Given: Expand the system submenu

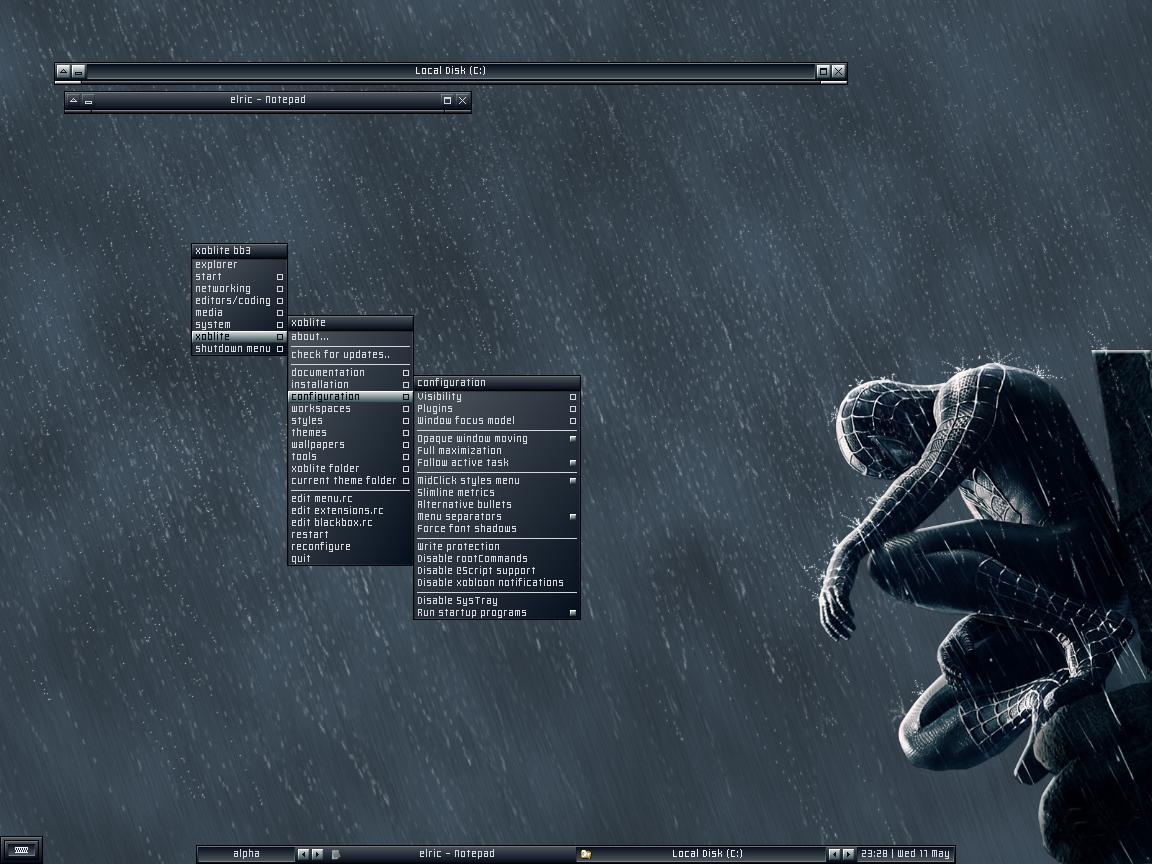Looking at the screenshot, I should pyautogui.click(x=240, y=325).
